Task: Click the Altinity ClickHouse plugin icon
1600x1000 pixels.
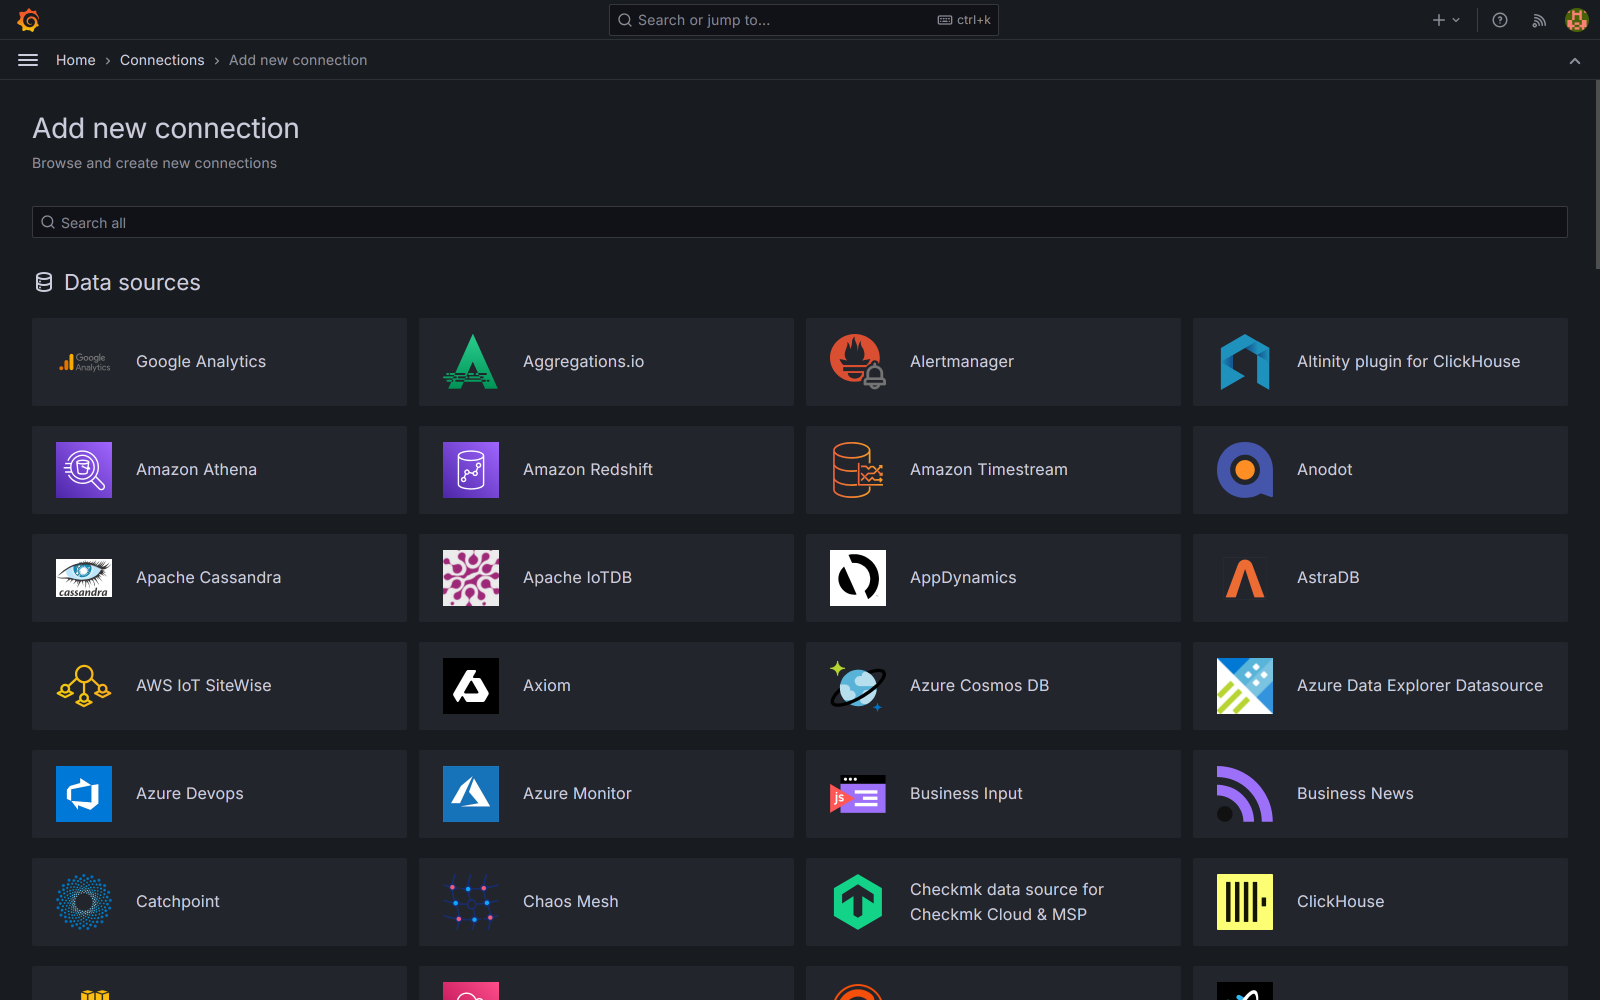Action: click(1245, 362)
